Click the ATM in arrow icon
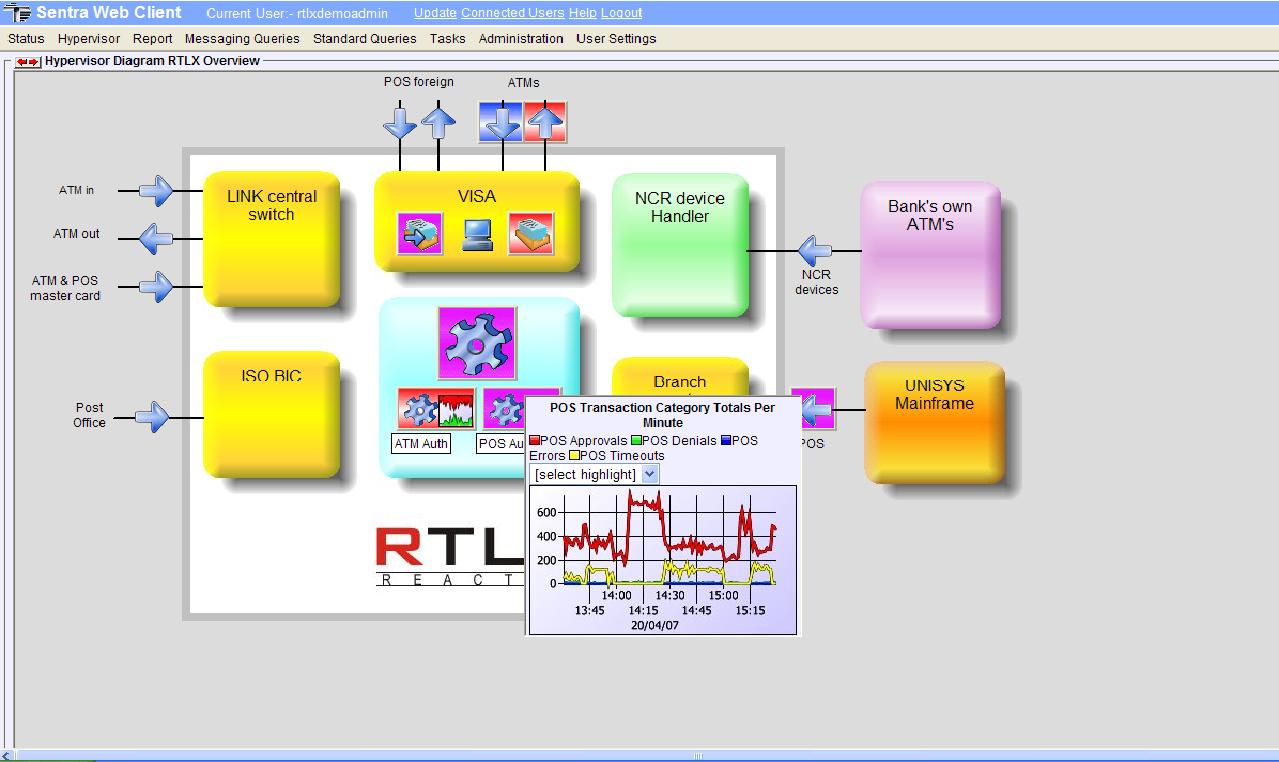Image resolution: width=1279 pixels, height=762 pixels. [155, 190]
